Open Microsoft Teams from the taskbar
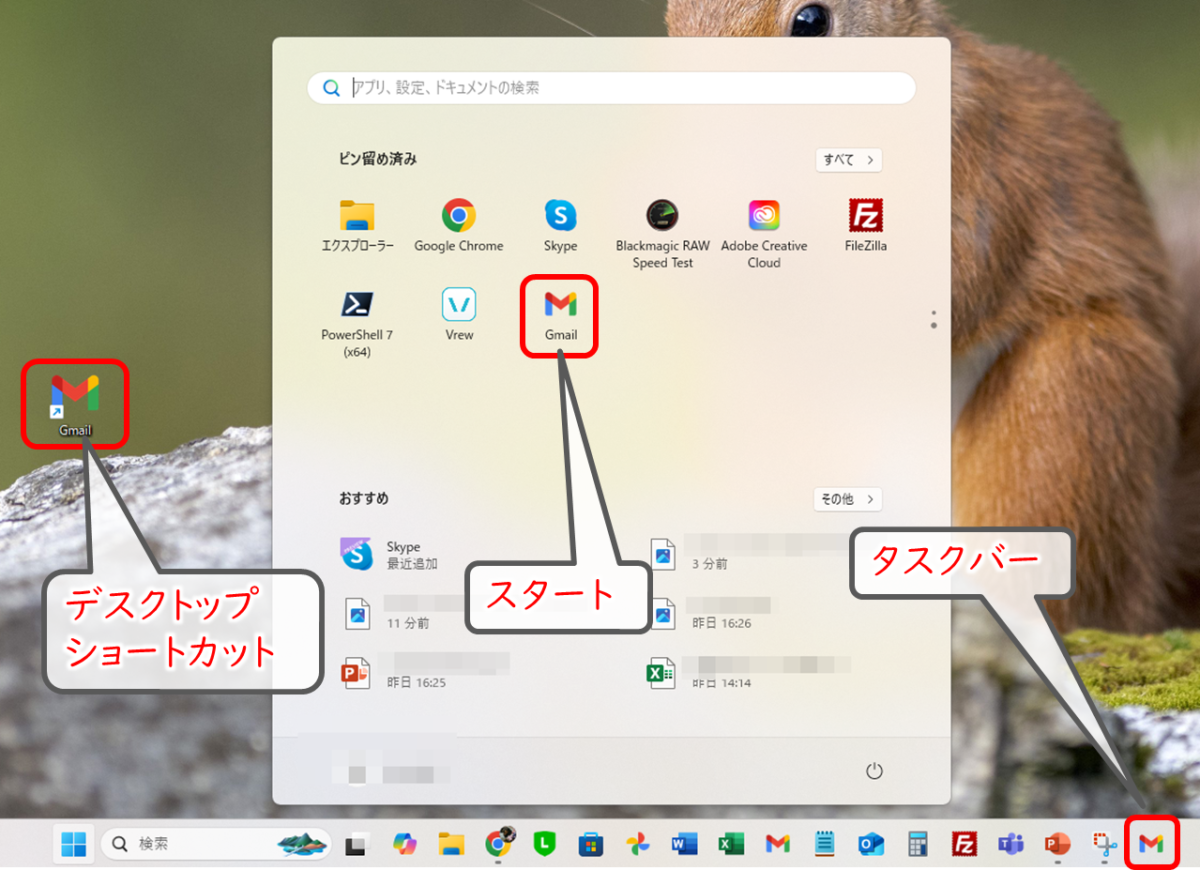 coord(1011,845)
